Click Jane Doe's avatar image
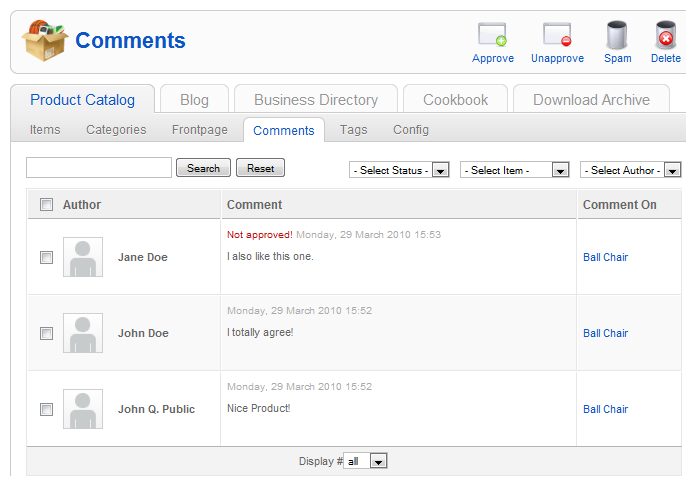 click(83, 257)
